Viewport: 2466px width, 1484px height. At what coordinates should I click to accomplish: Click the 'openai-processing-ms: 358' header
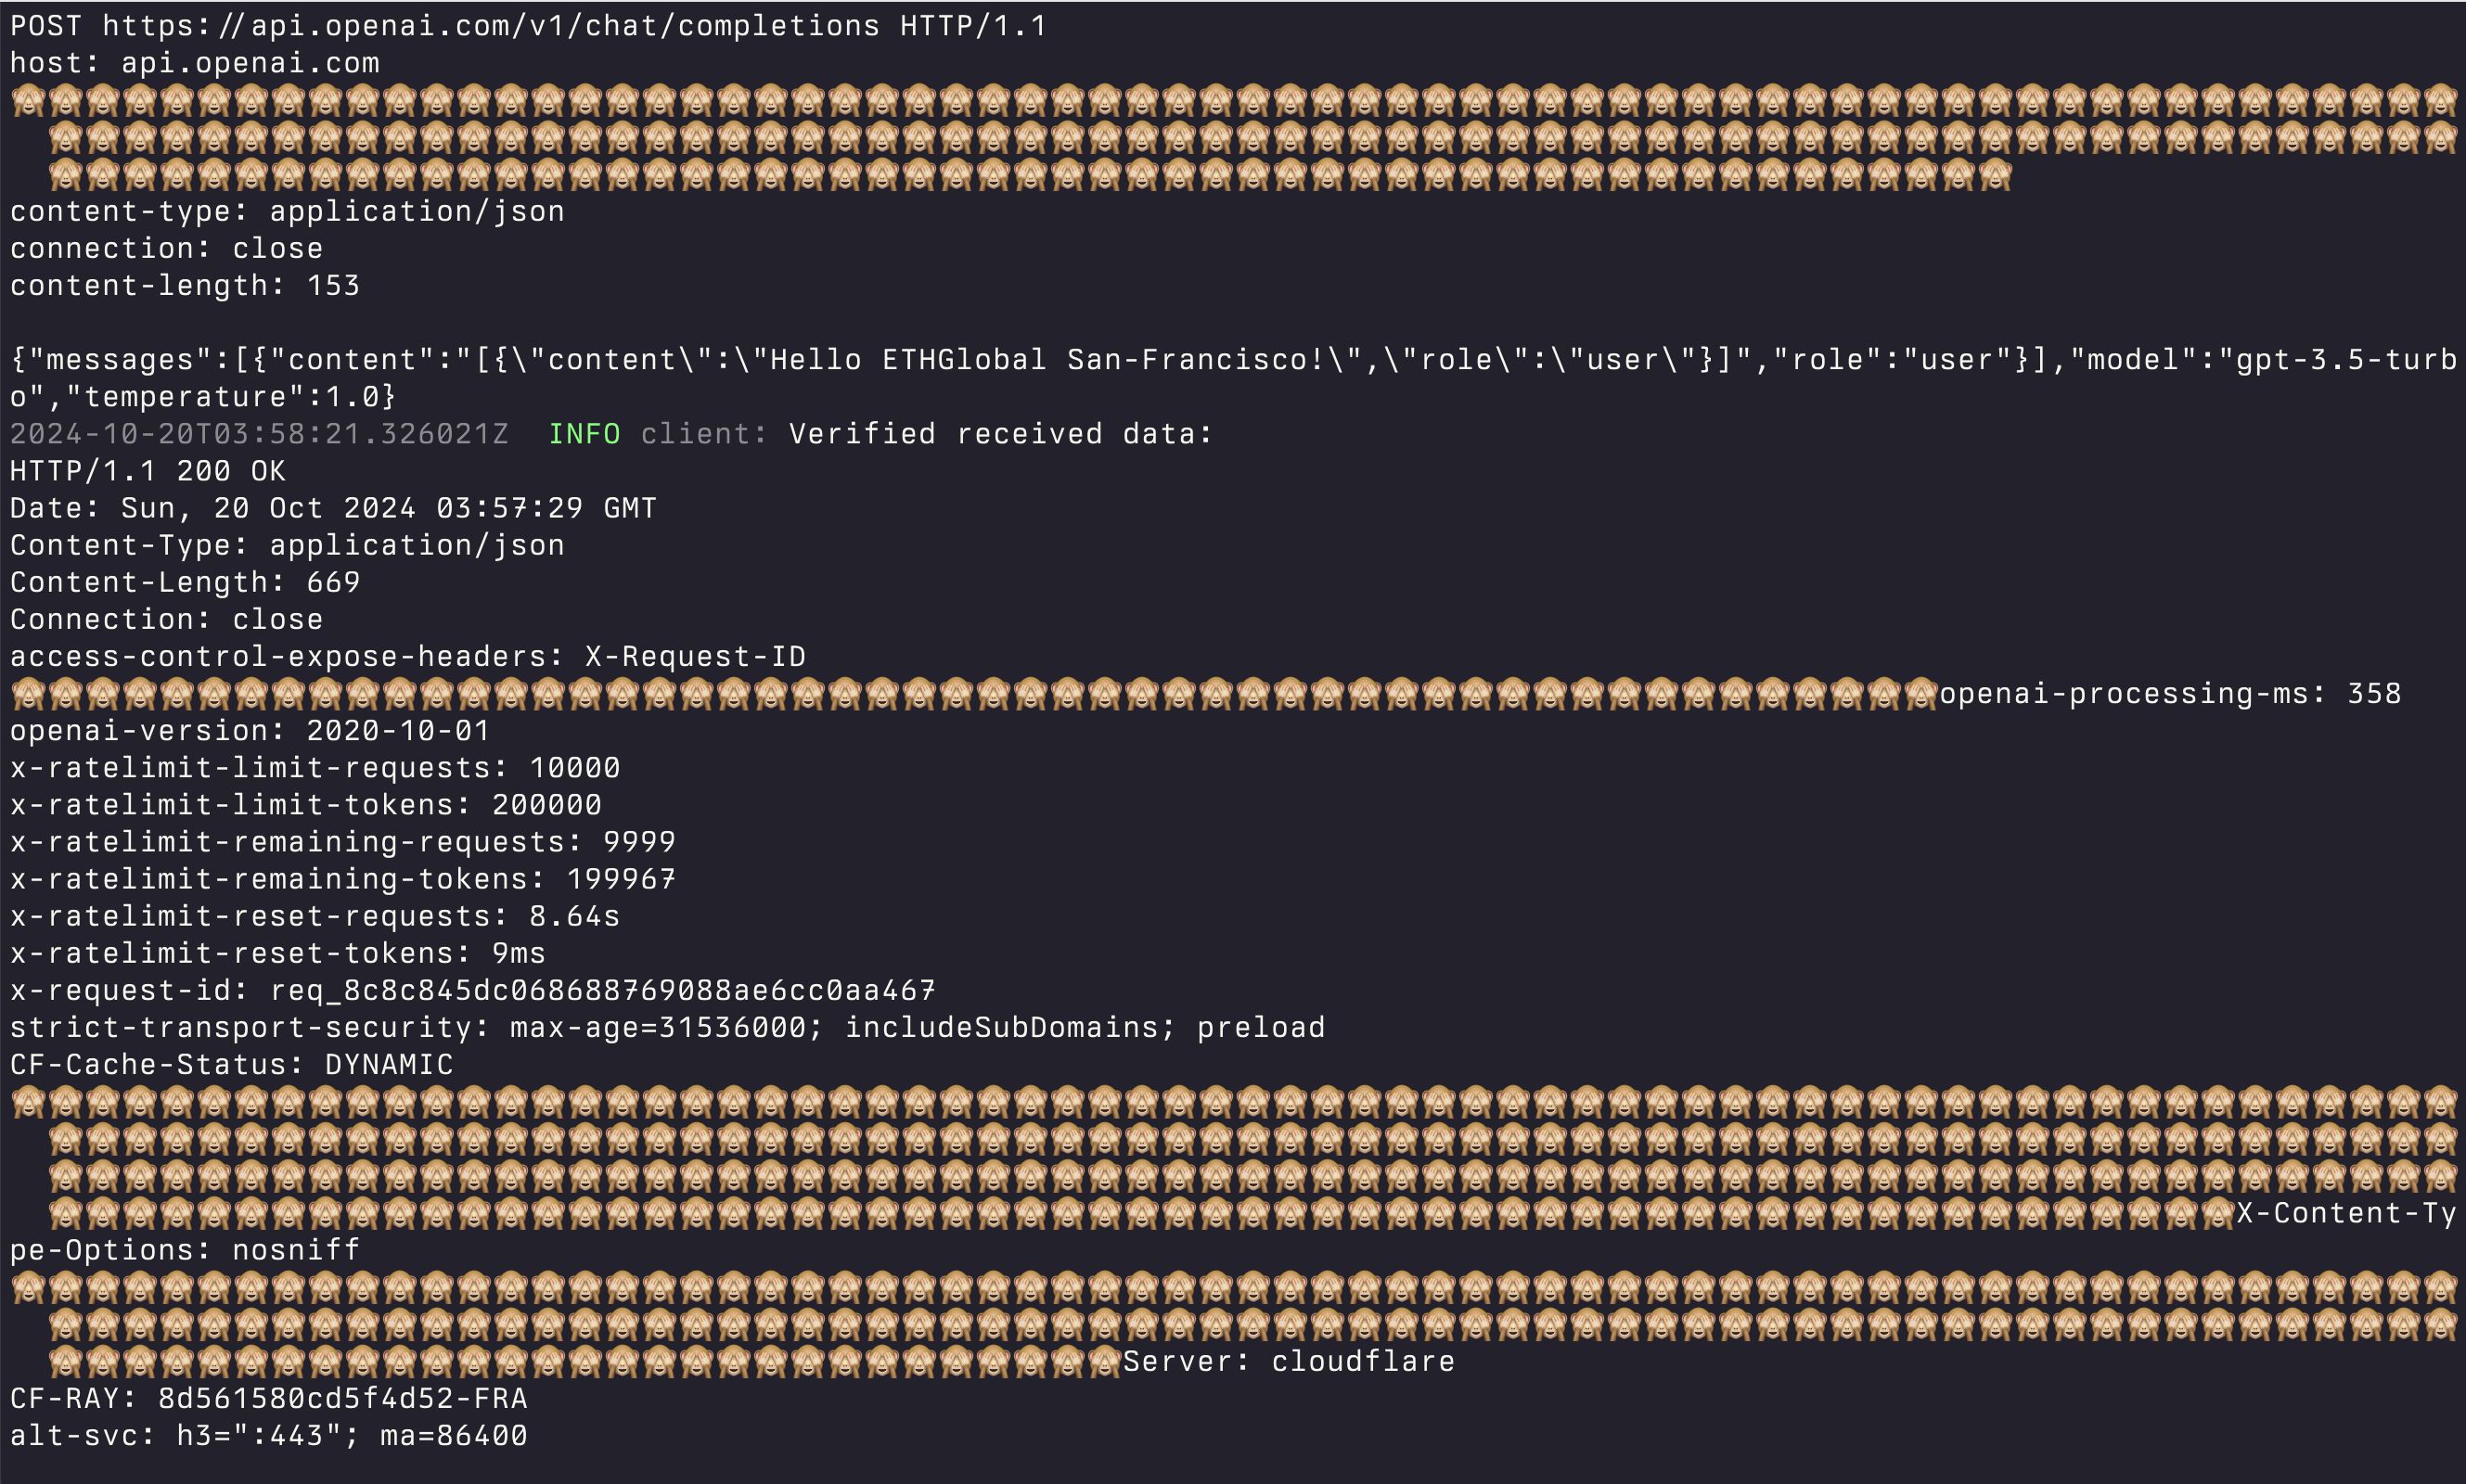(2170, 693)
